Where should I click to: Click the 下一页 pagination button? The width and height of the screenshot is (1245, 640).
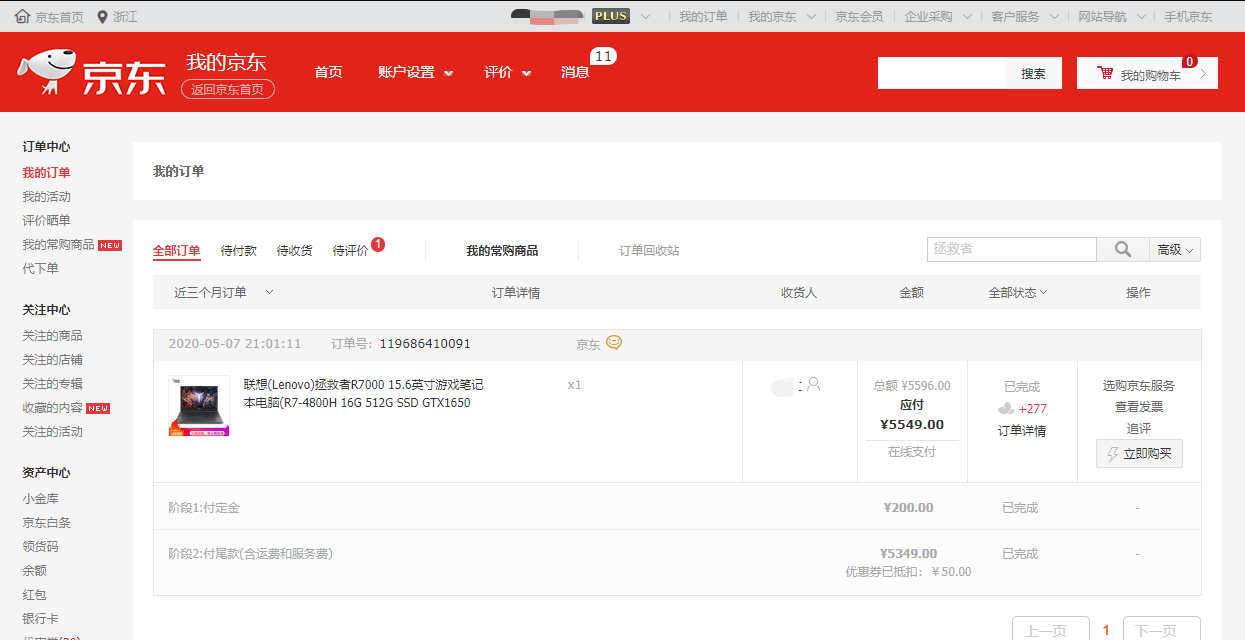click(1162, 628)
